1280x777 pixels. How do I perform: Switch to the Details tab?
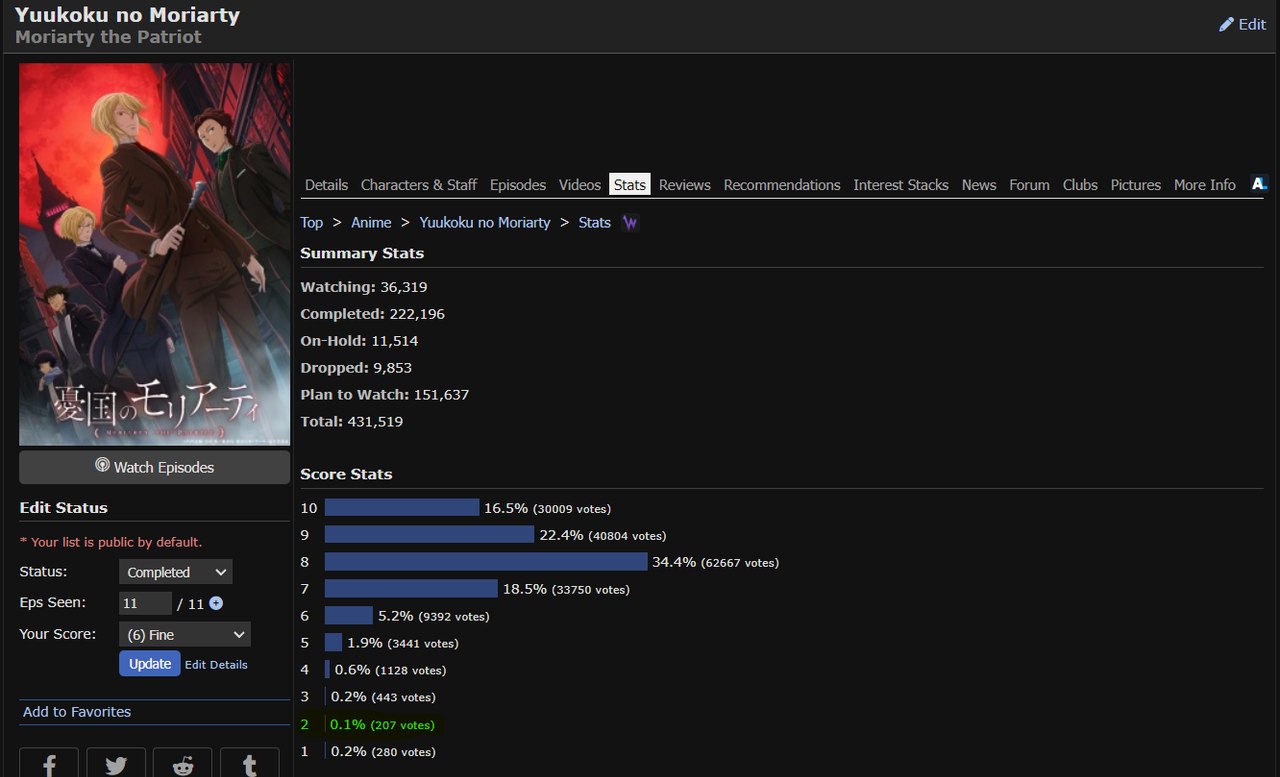pos(326,185)
